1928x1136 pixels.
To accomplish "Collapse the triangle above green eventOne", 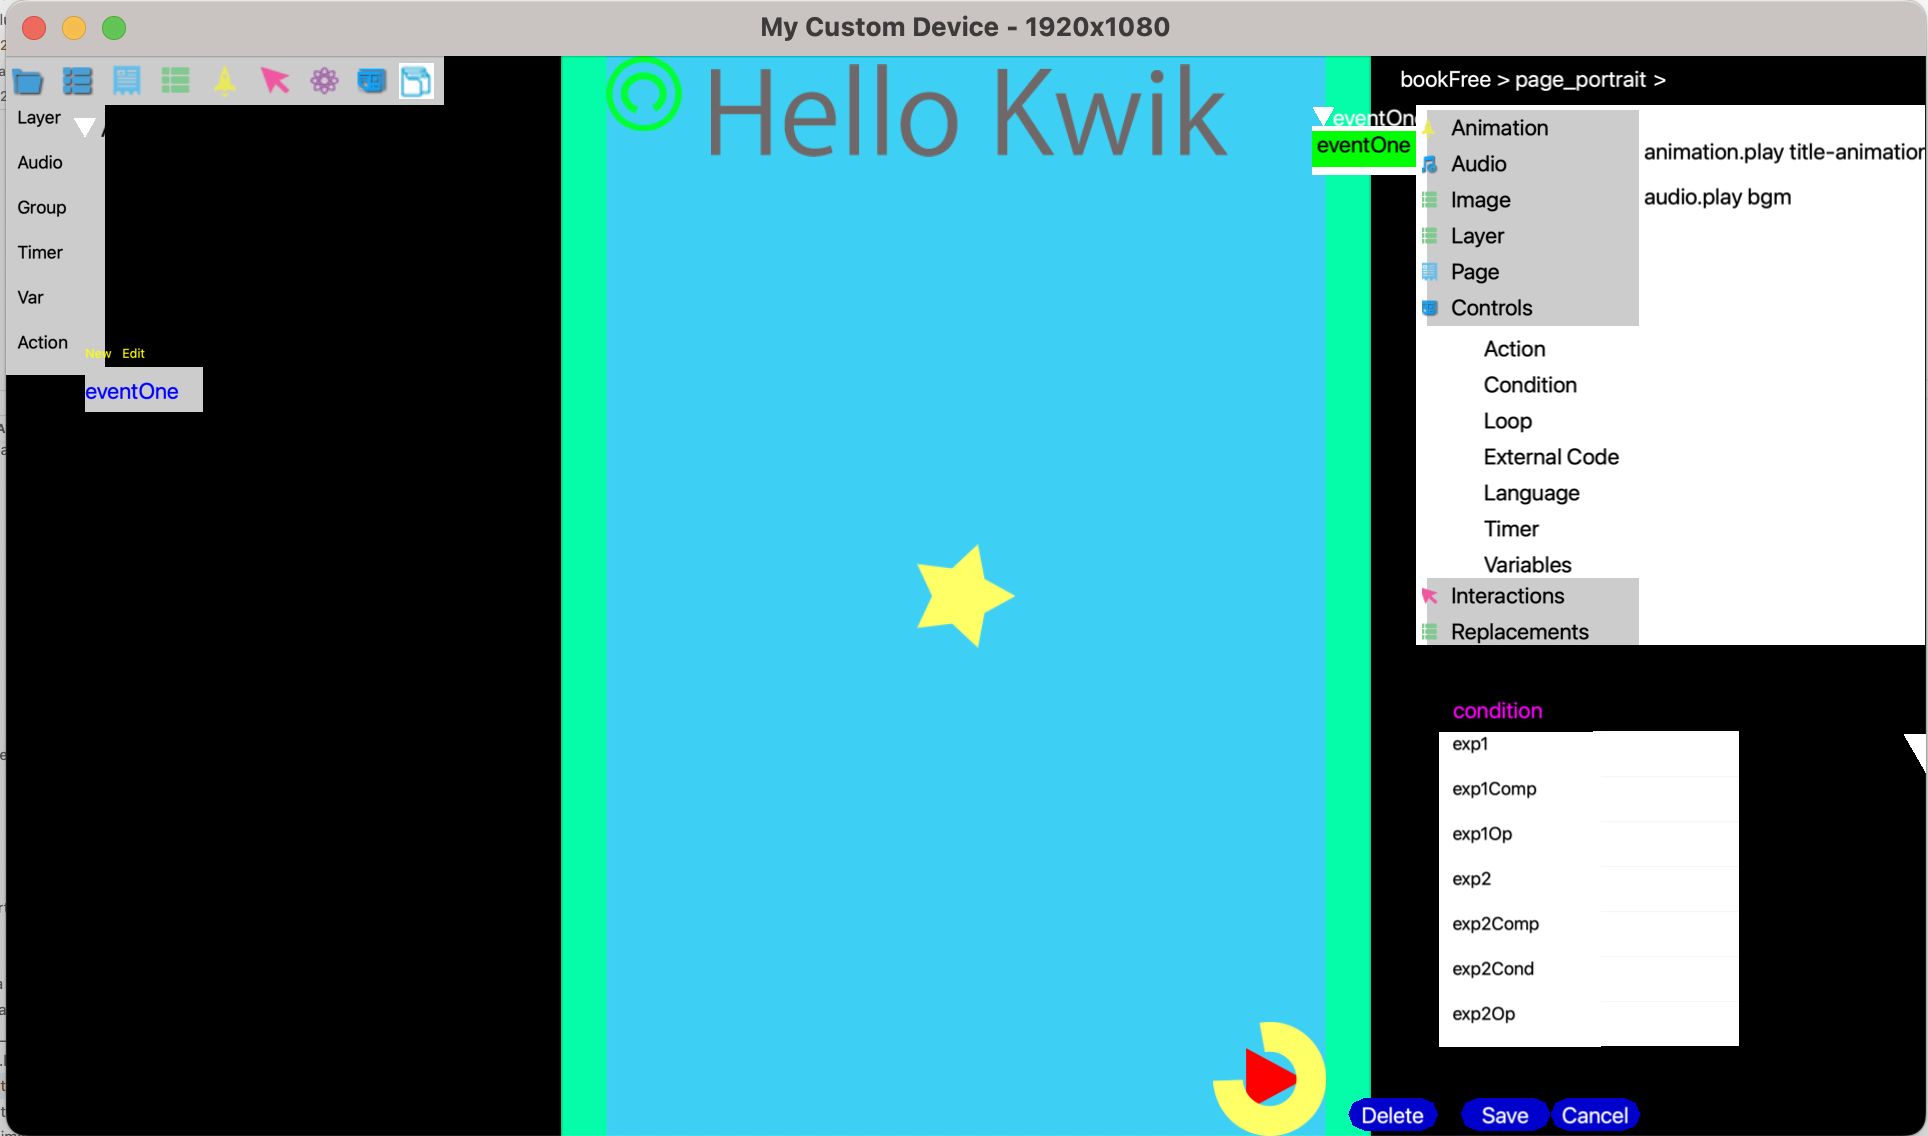I will [1323, 117].
